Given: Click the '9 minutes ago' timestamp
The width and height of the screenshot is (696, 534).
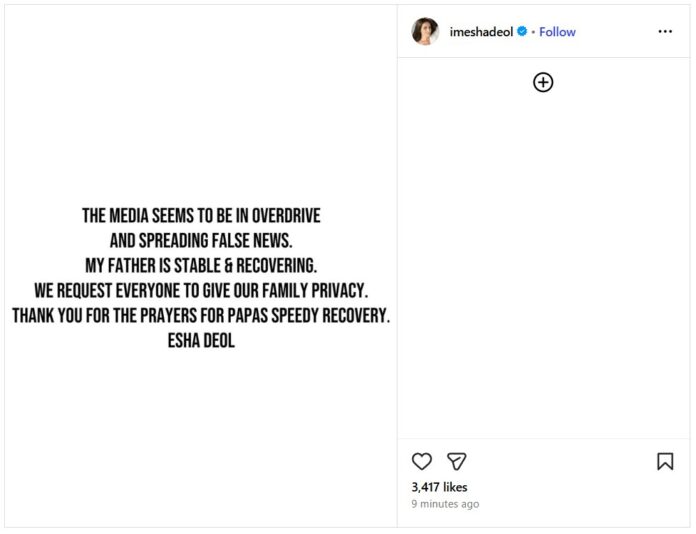Looking at the screenshot, I should coord(445,504).
